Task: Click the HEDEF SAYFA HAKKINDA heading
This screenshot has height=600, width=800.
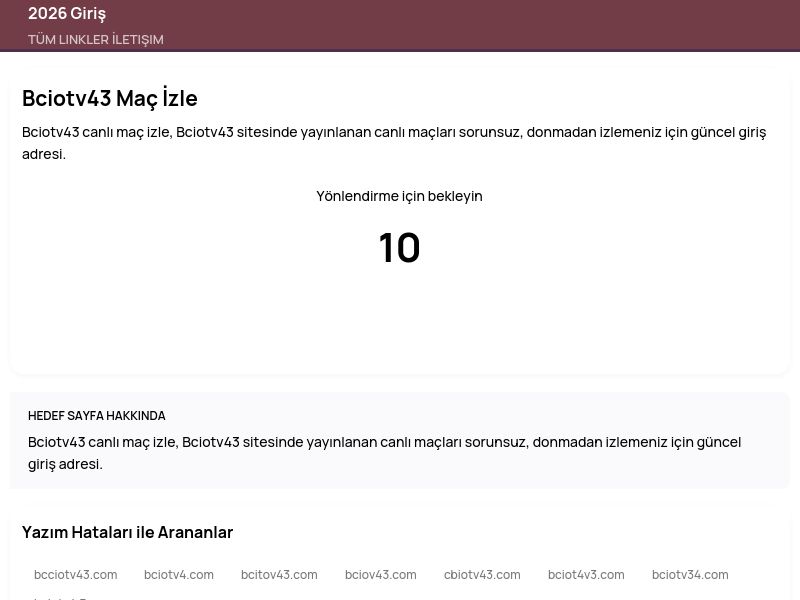Action: [97, 415]
